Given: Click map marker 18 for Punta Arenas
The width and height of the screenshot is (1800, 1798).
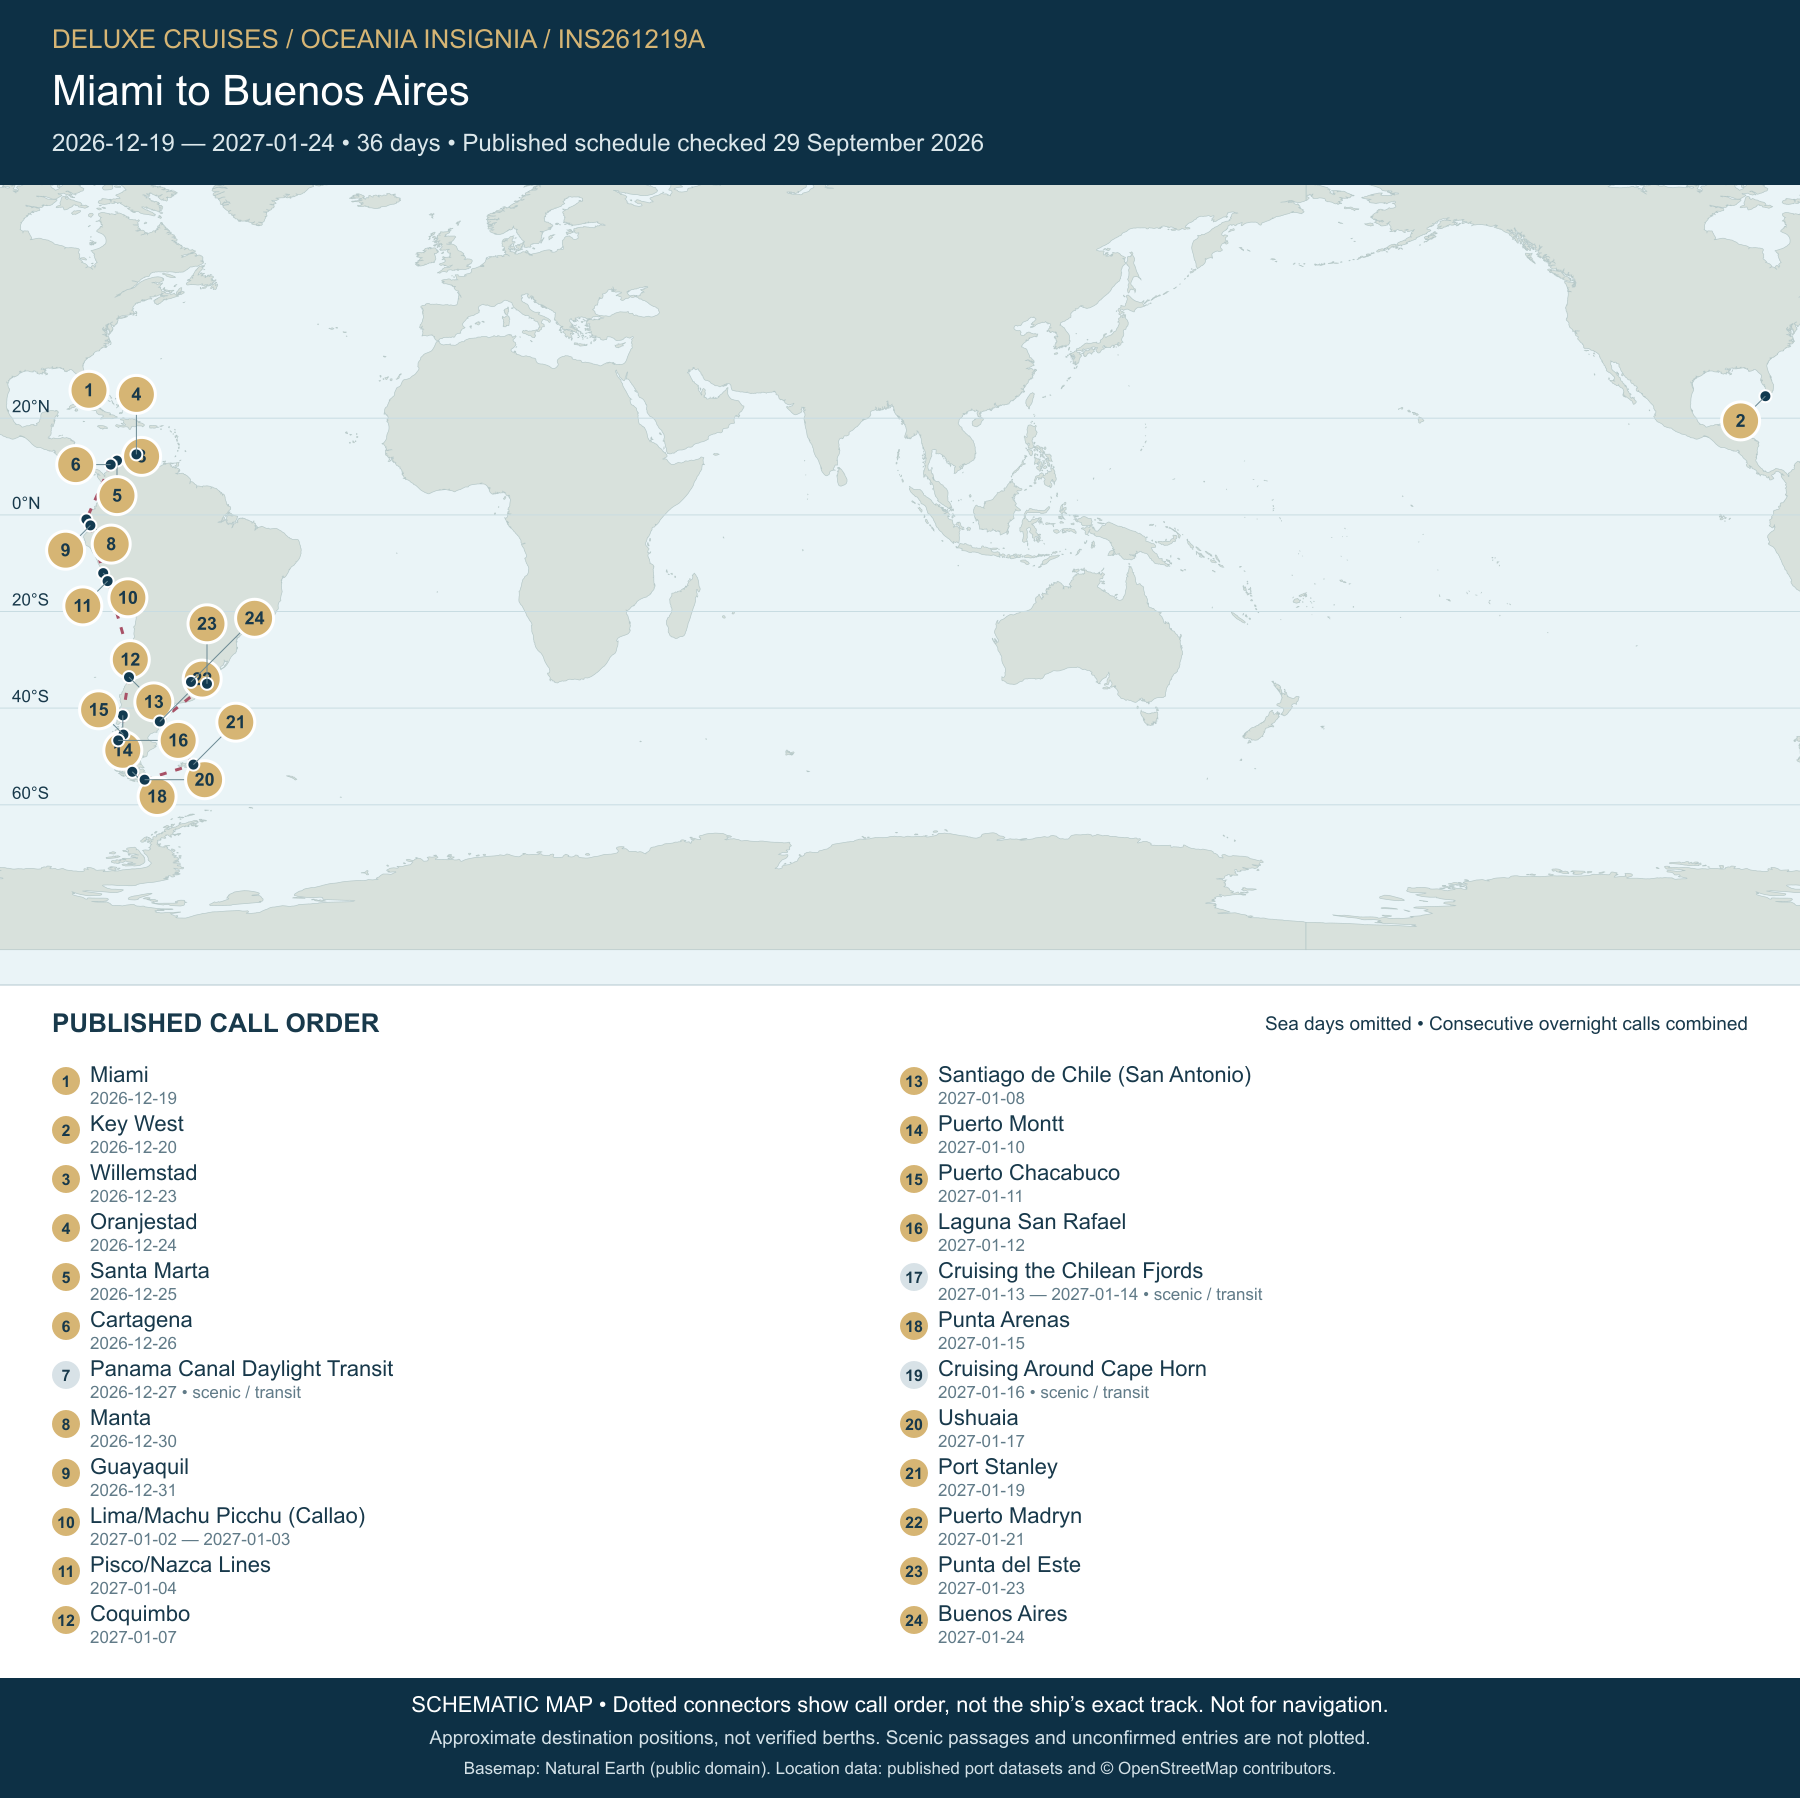Looking at the screenshot, I should tap(157, 797).
